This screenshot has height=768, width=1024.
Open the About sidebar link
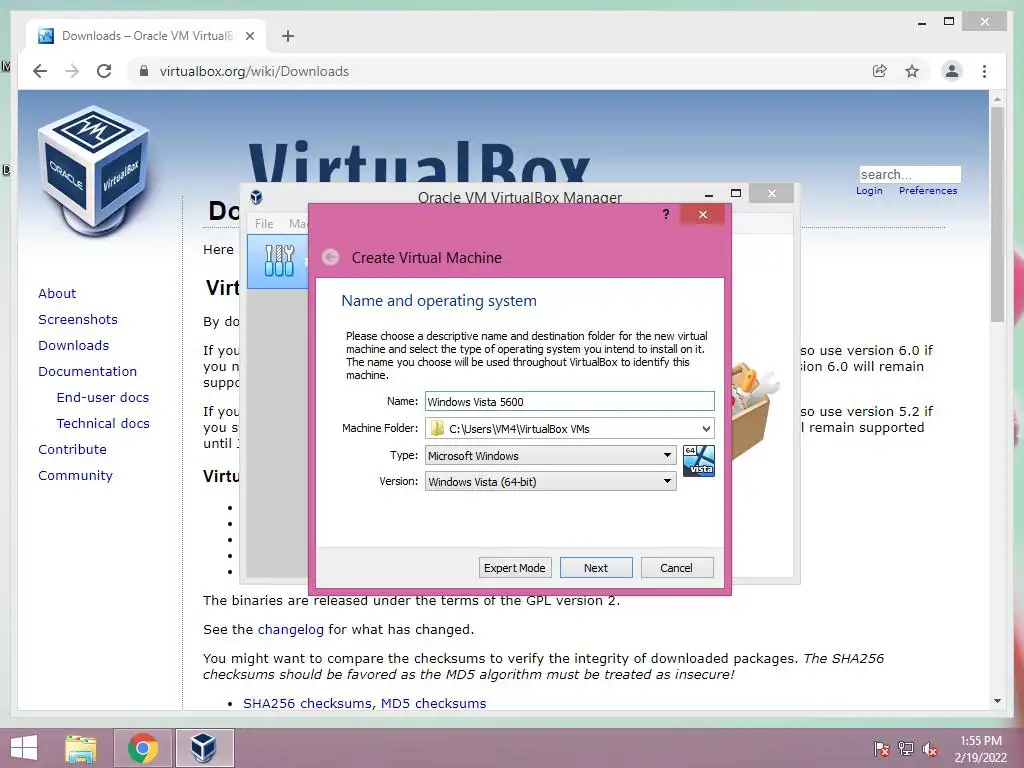pyautogui.click(x=57, y=293)
